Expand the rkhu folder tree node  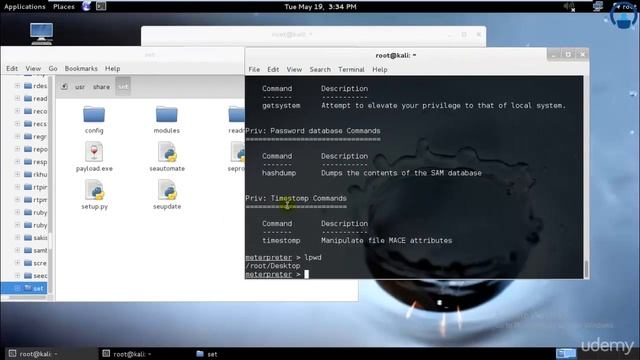pyautogui.click(x=17, y=174)
